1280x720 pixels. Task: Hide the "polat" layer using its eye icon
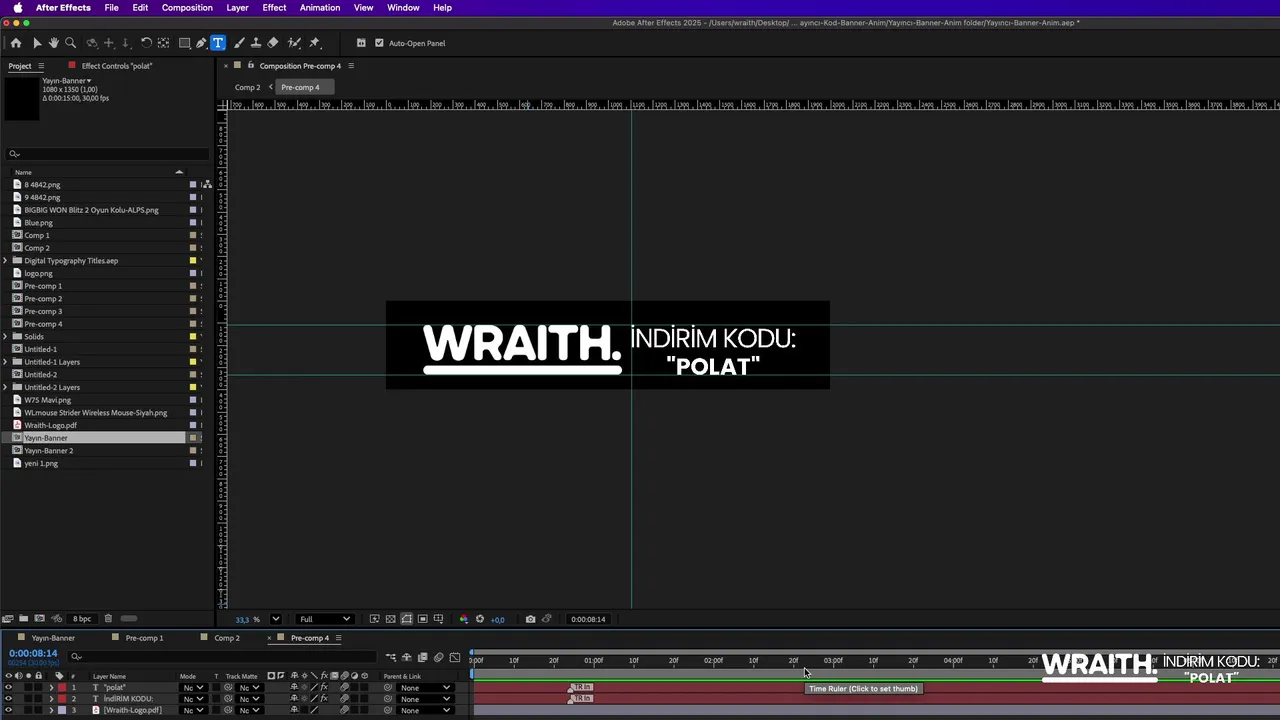pyautogui.click(x=8, y=688)
